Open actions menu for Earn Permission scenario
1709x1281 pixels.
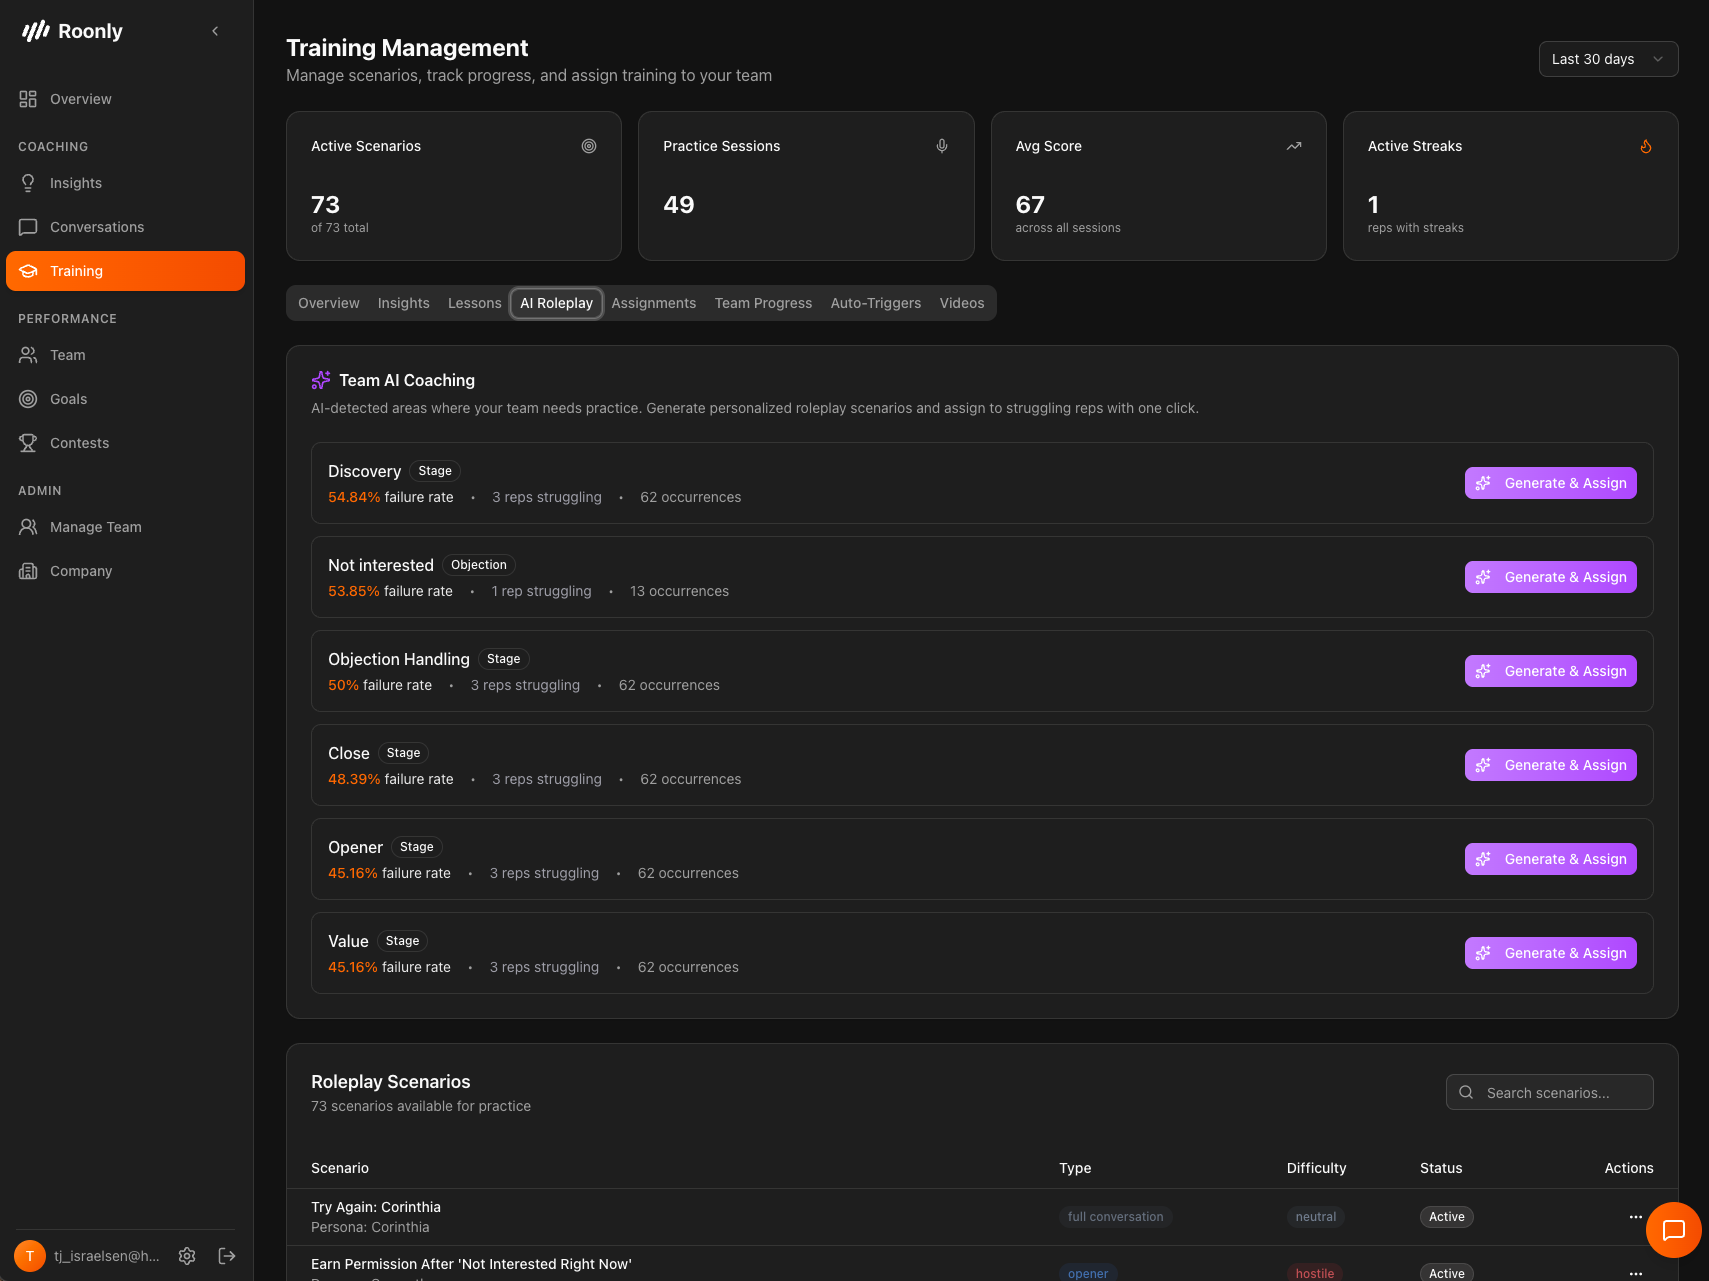[1635, 1273]
